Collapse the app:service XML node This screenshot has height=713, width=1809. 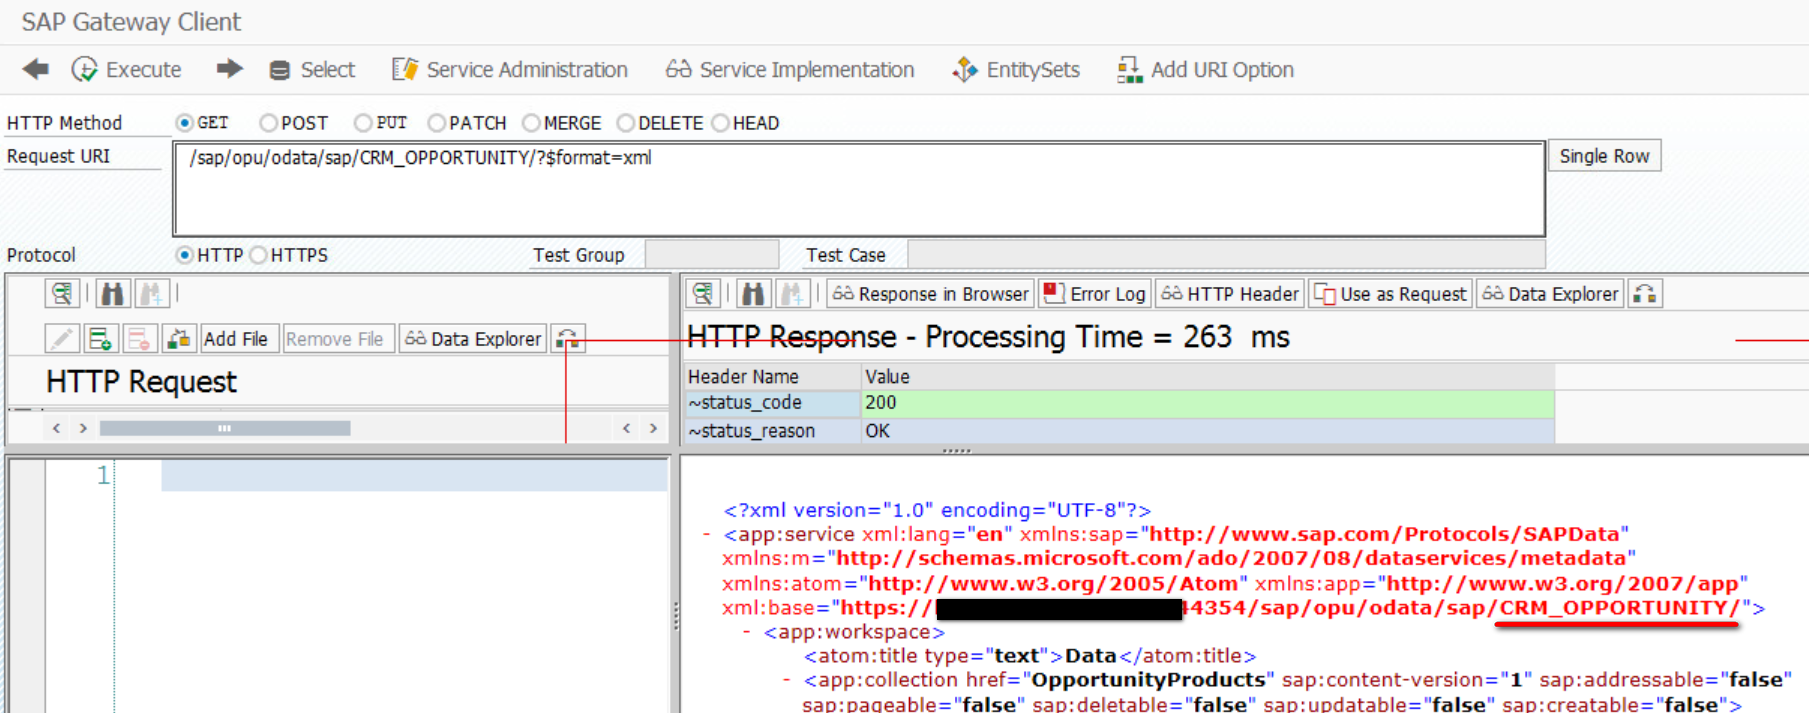pyautogui.click(x=707, y=535)
